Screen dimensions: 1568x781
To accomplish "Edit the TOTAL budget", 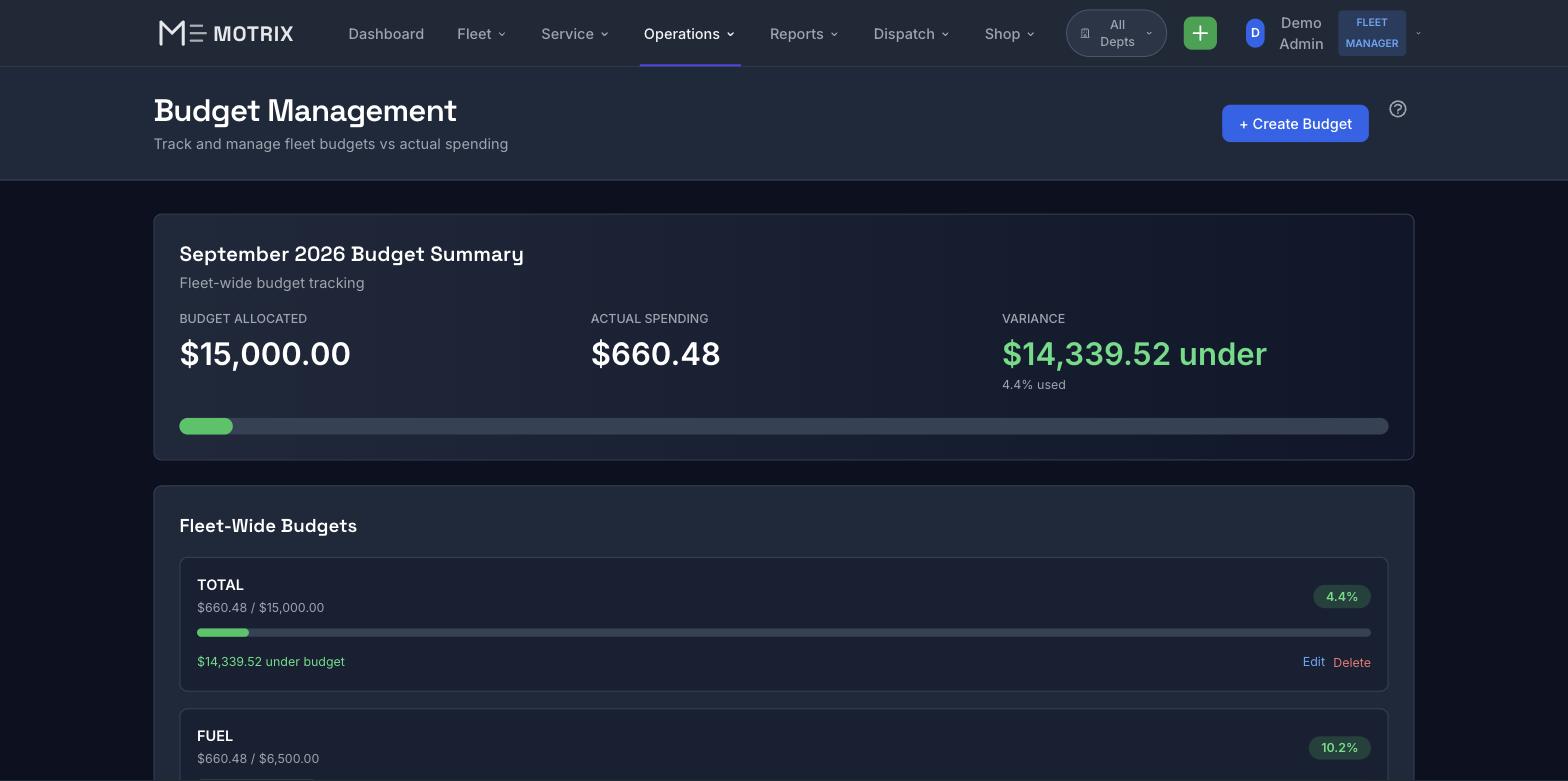I will [1314, 662].
